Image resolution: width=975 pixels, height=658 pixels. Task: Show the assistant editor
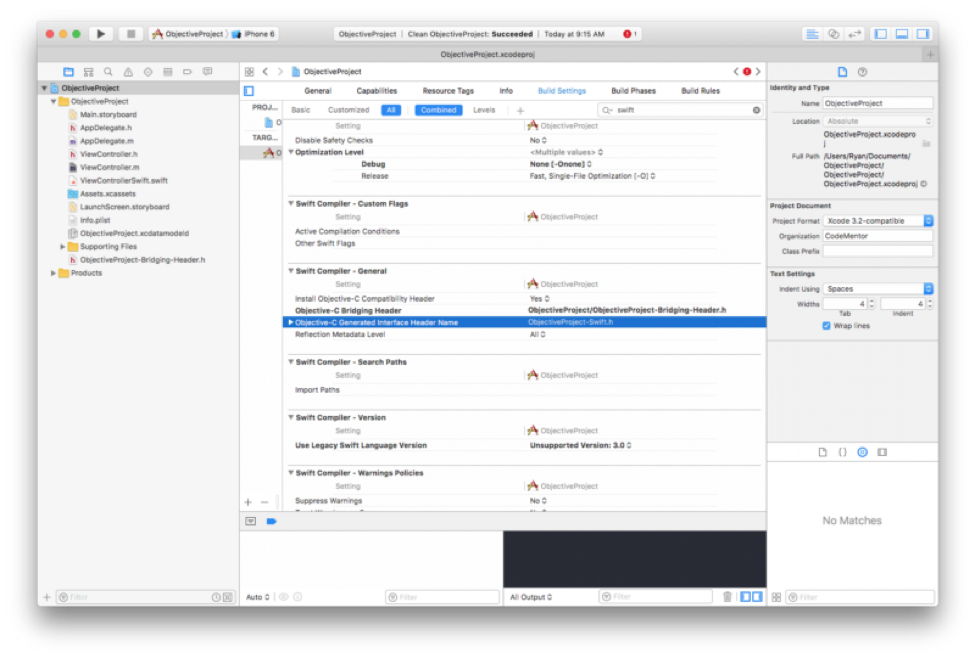[834, 34]
